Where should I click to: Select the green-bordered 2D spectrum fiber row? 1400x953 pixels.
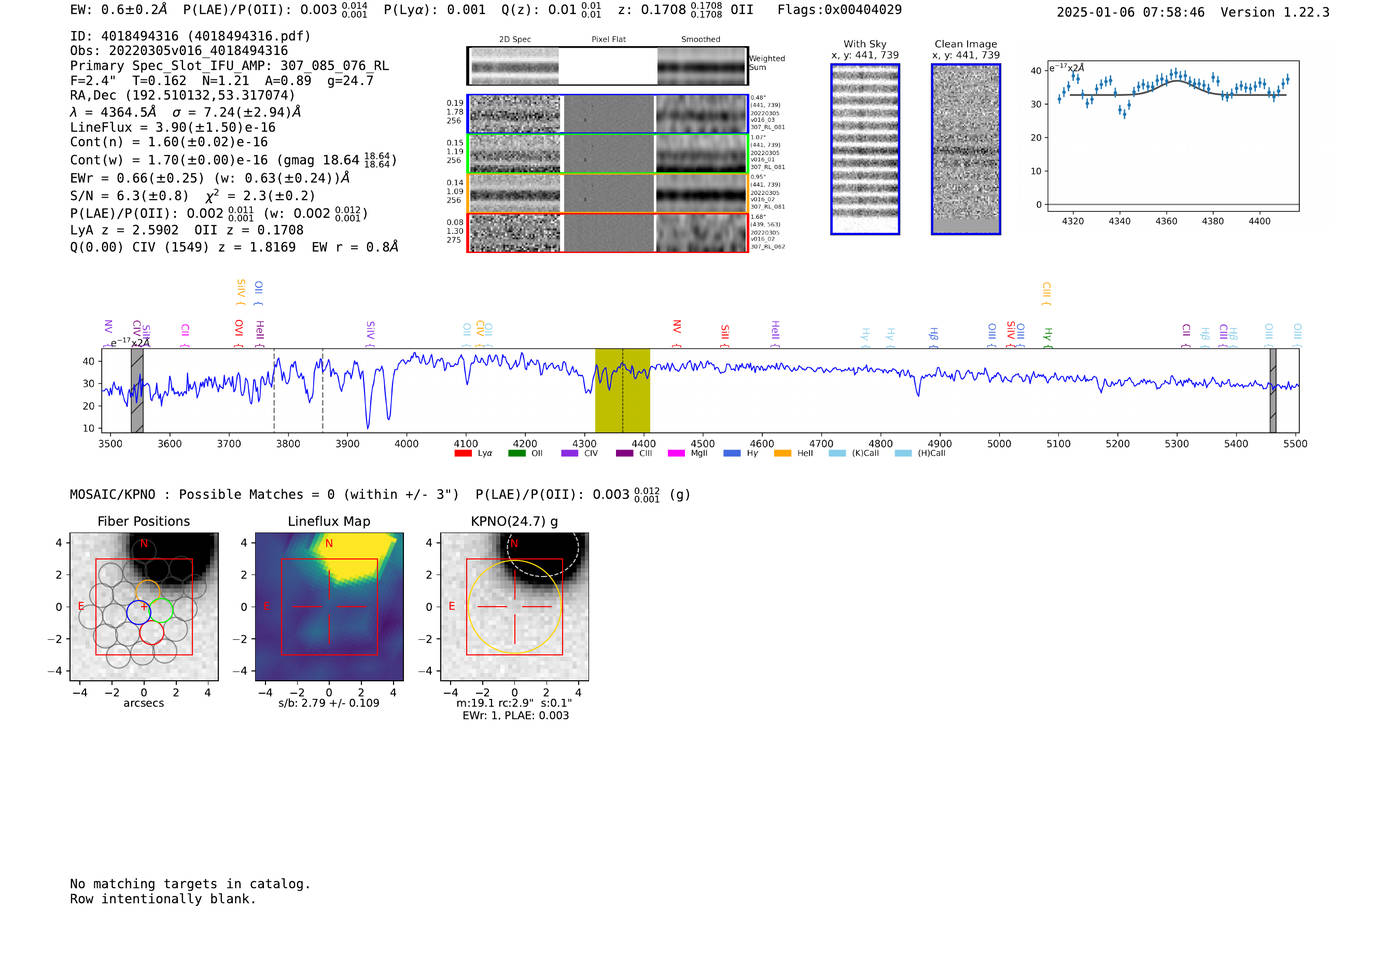click(x=608, y=154)
